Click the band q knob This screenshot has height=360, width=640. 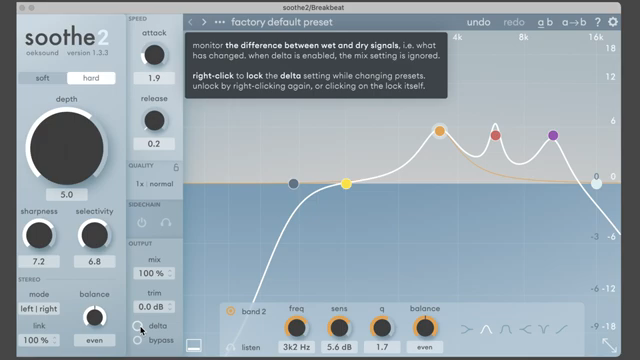tap(382, 328)
